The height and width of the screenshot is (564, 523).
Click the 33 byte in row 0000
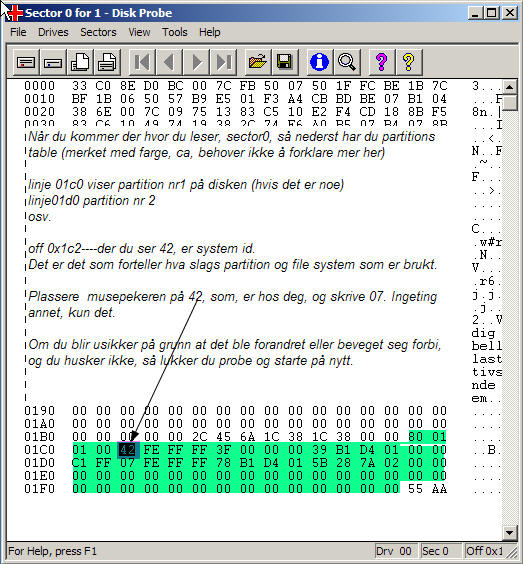pos(79,86)
